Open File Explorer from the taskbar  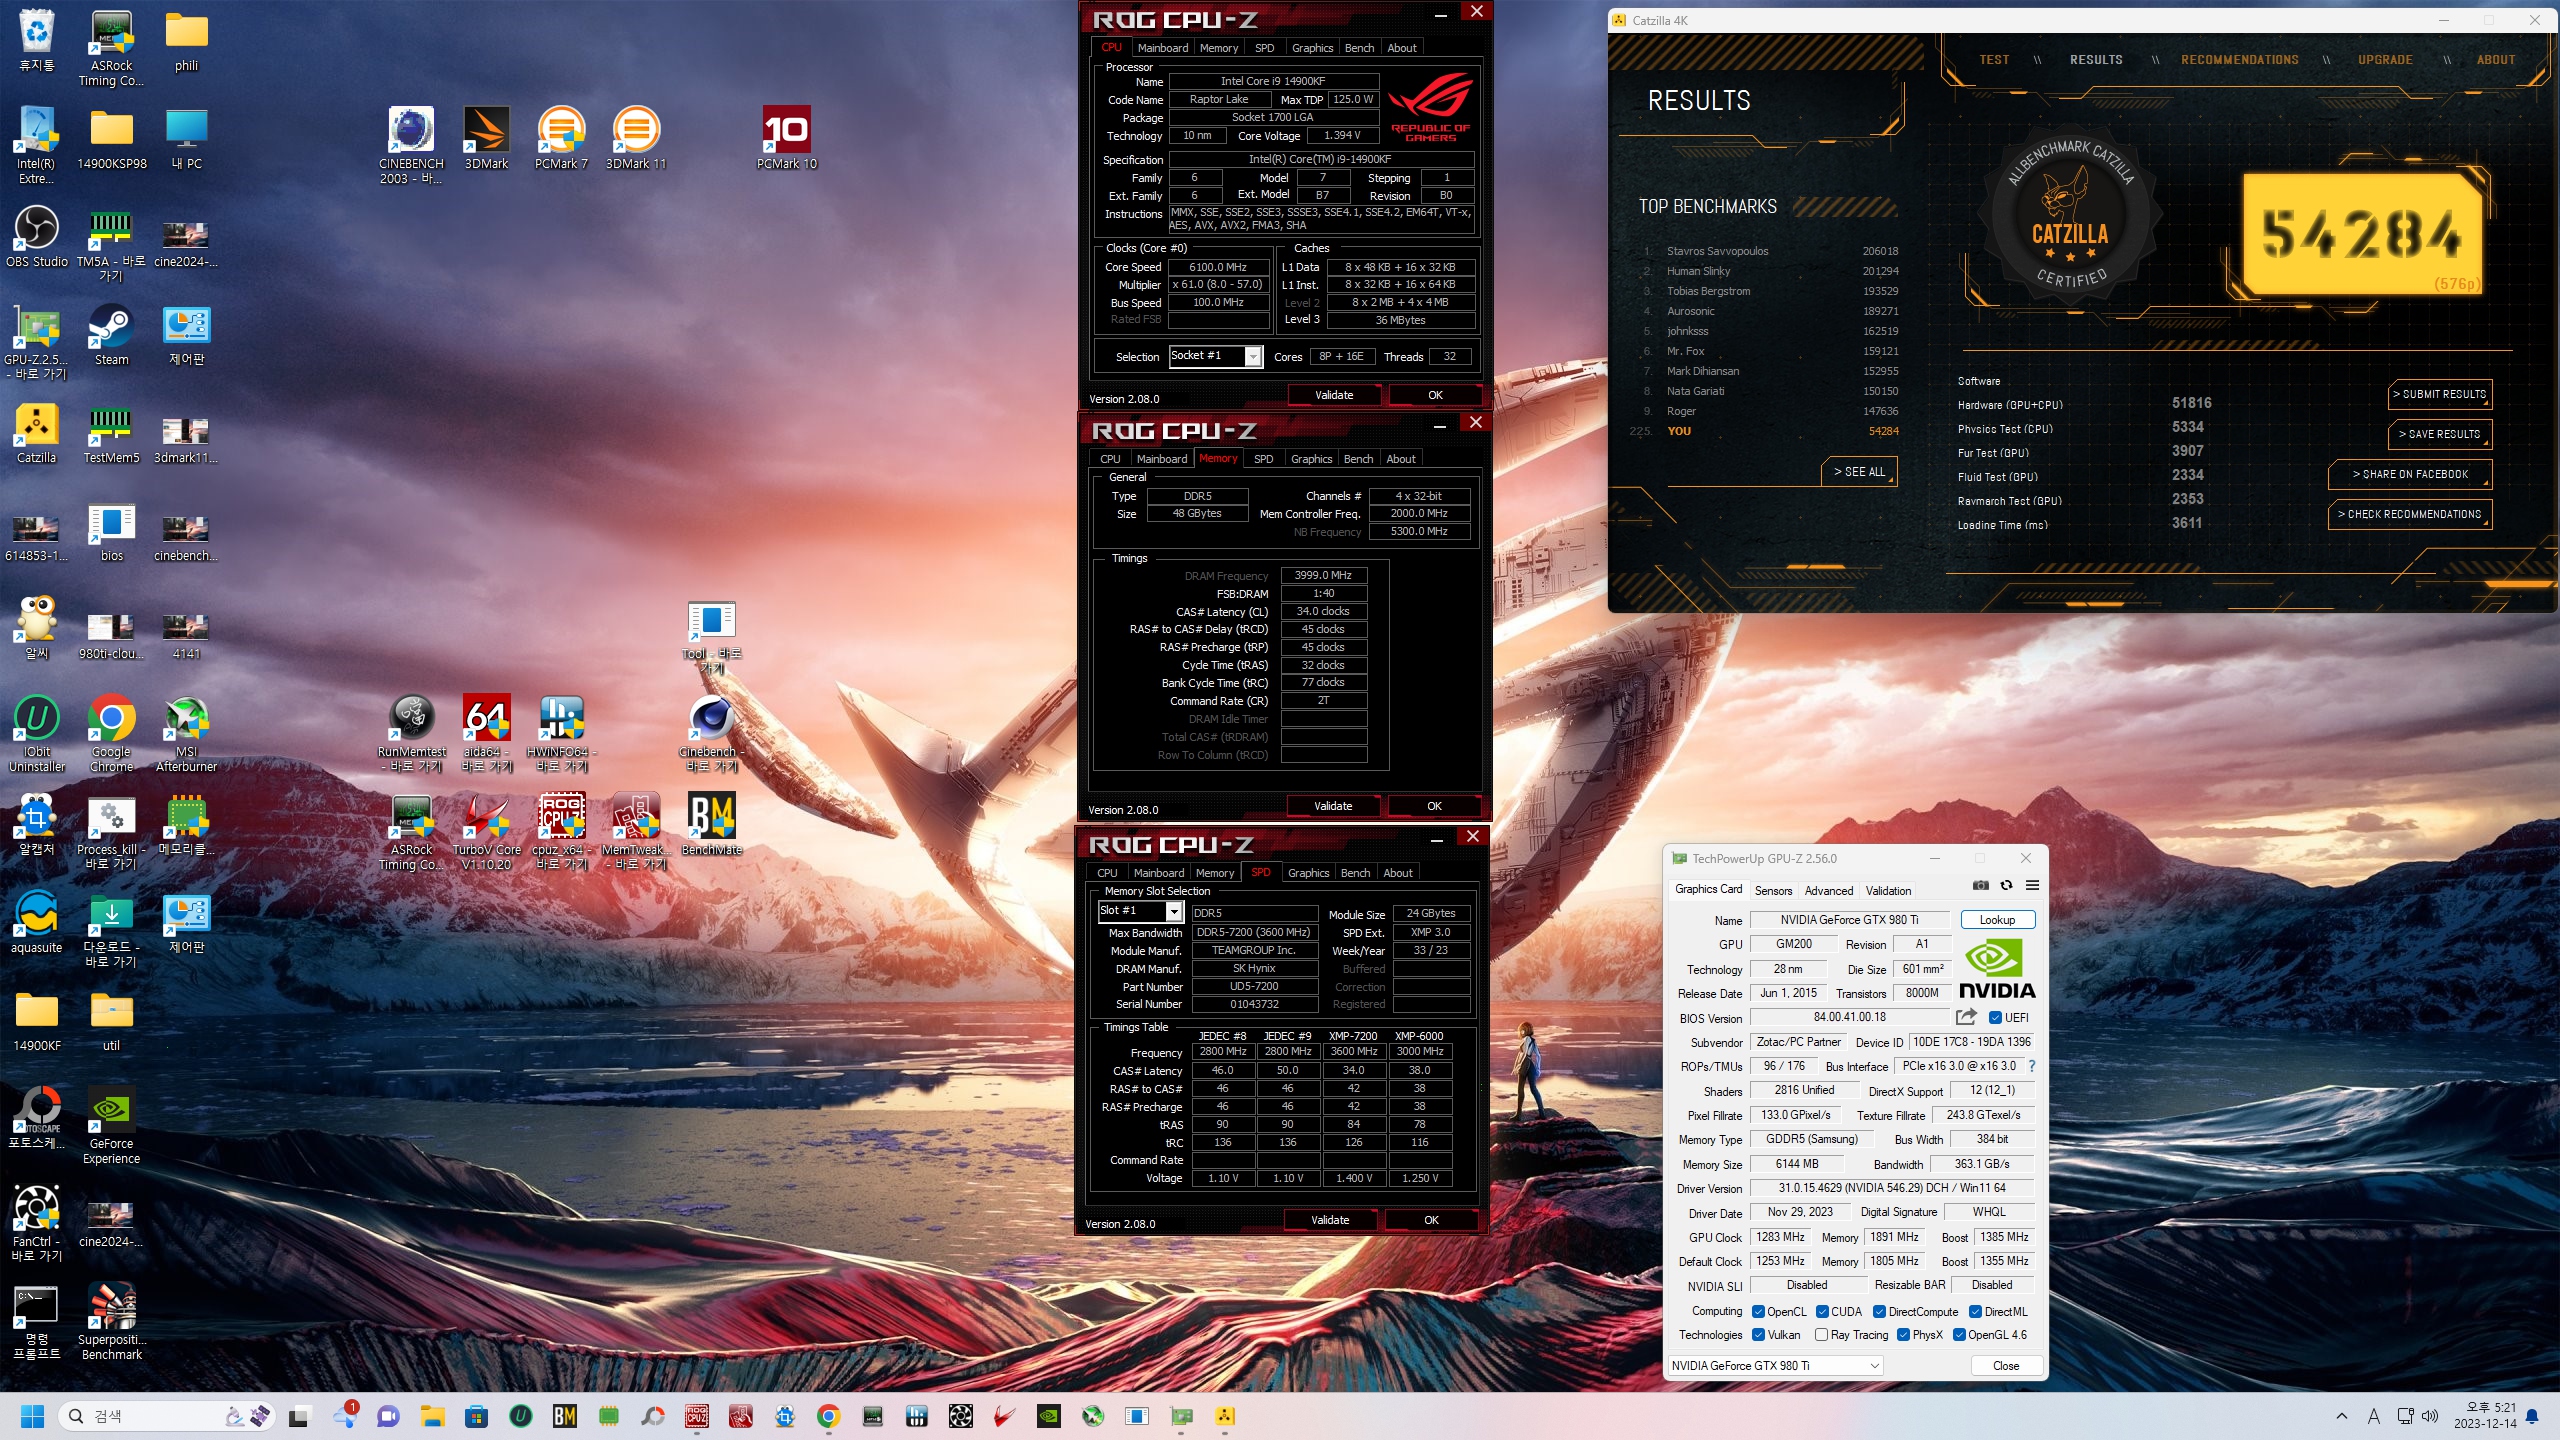pyautogui.click(x=432, y=1416)
